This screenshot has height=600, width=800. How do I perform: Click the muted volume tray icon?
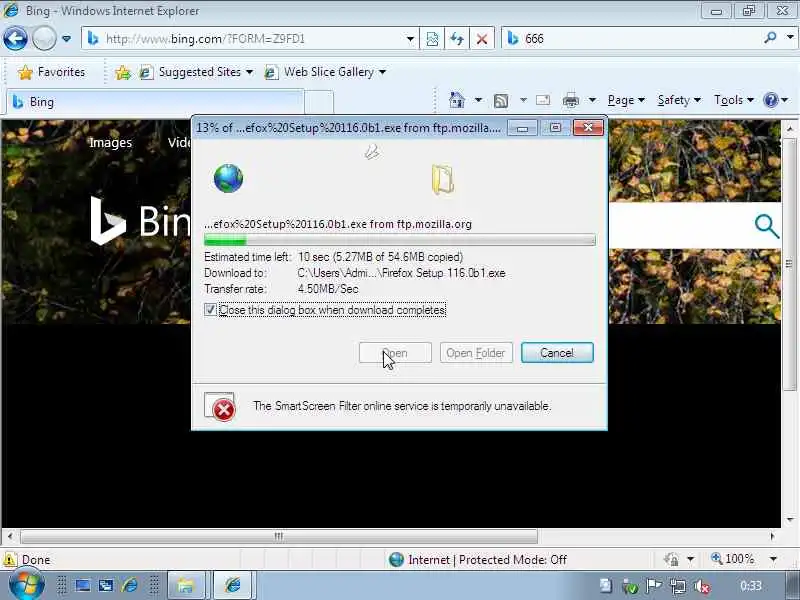pos(703,586)
